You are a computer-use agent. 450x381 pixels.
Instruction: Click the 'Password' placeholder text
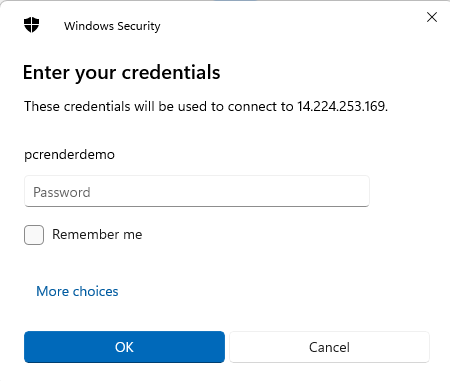62,192
